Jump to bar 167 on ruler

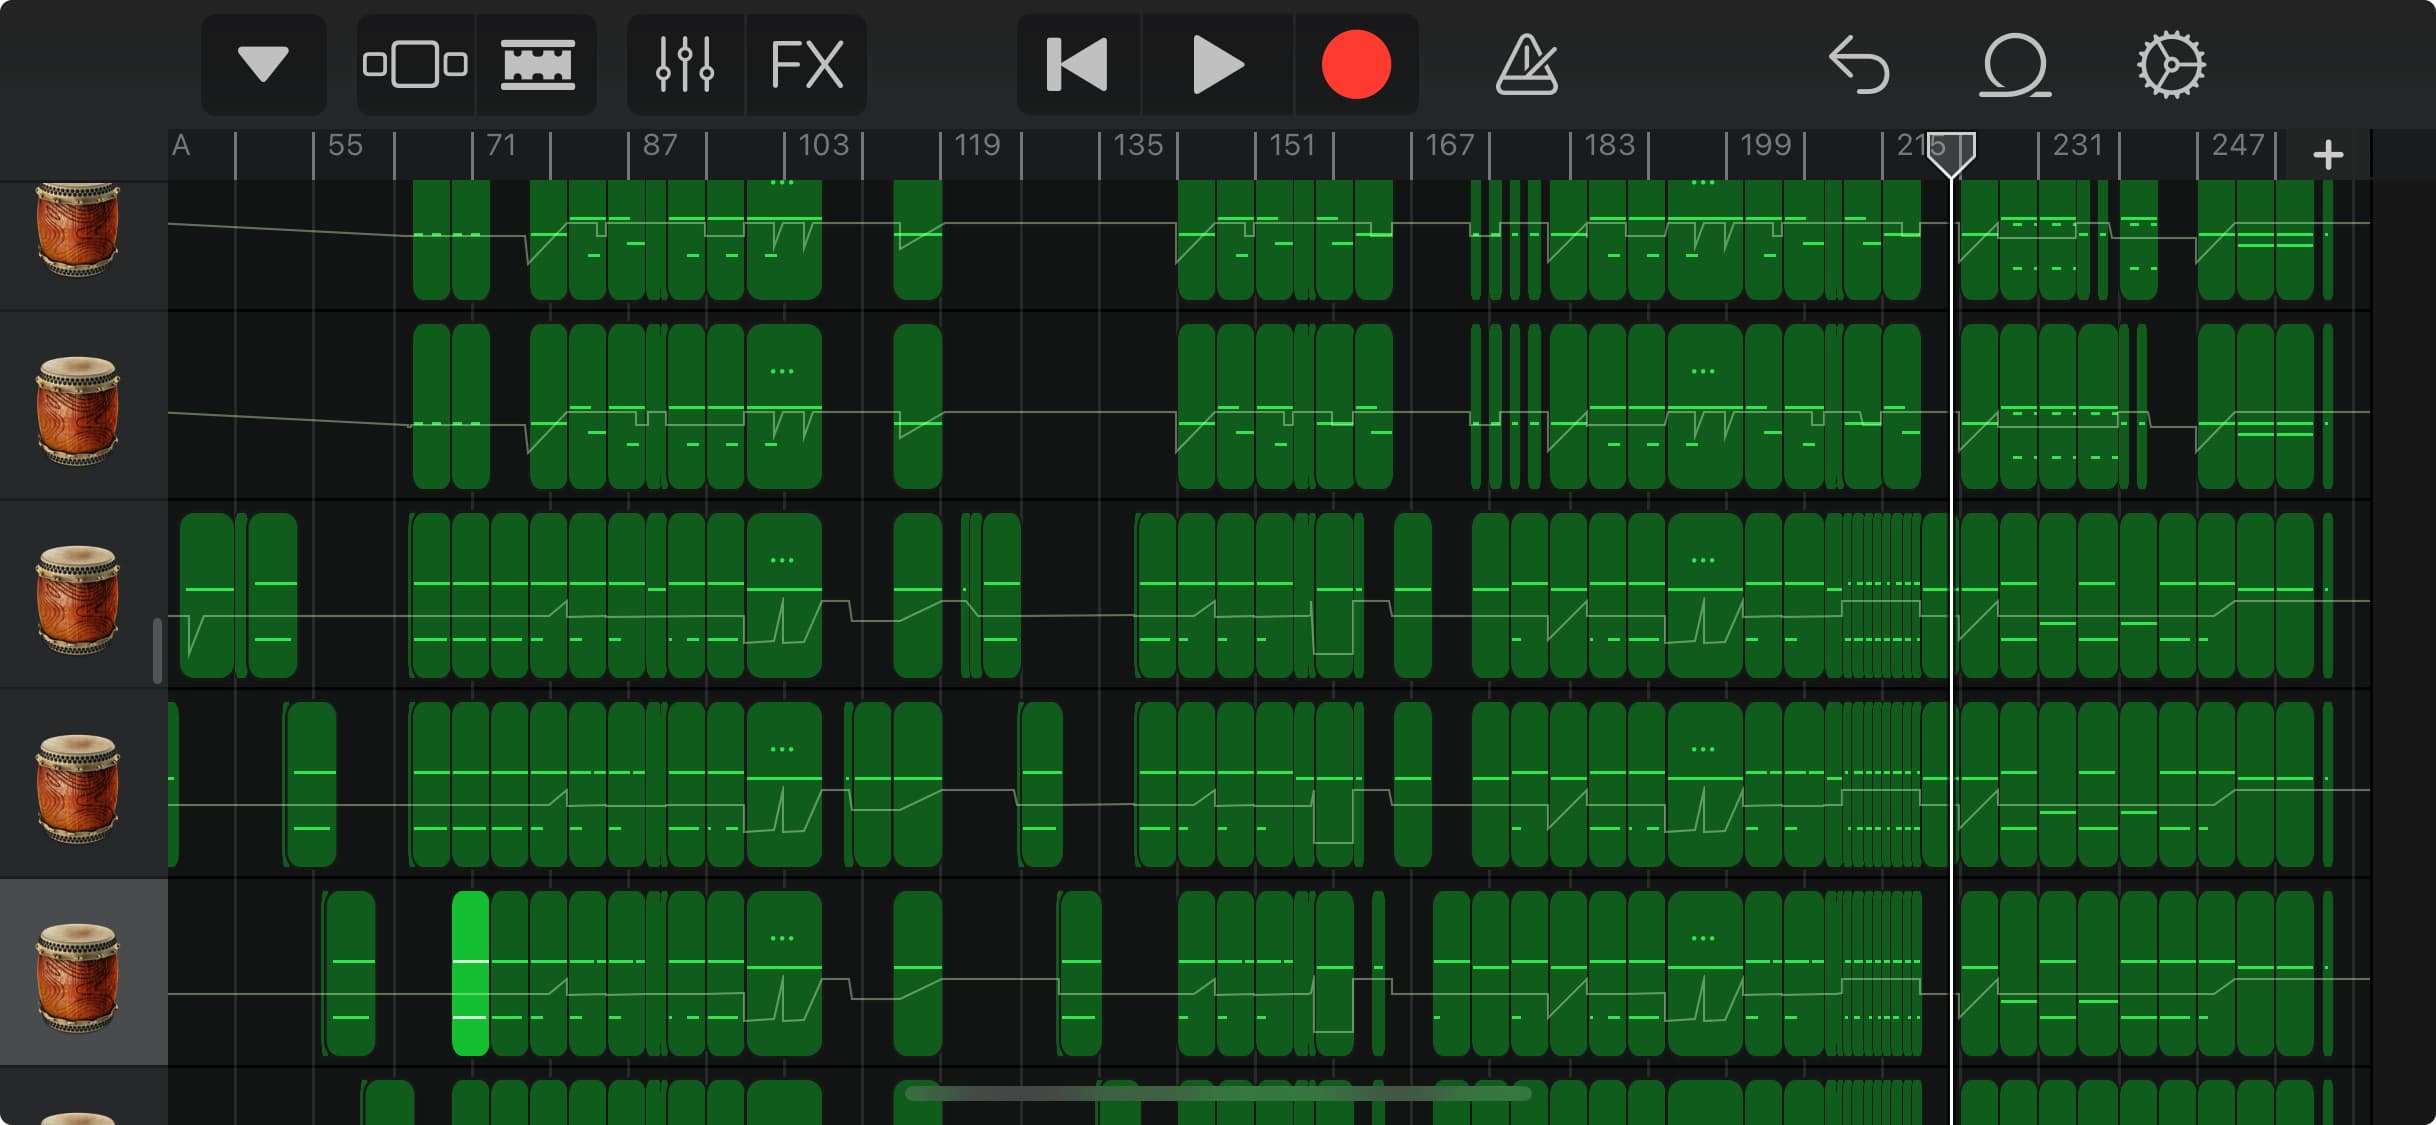pyautogui.click(x=1449, y=146)
